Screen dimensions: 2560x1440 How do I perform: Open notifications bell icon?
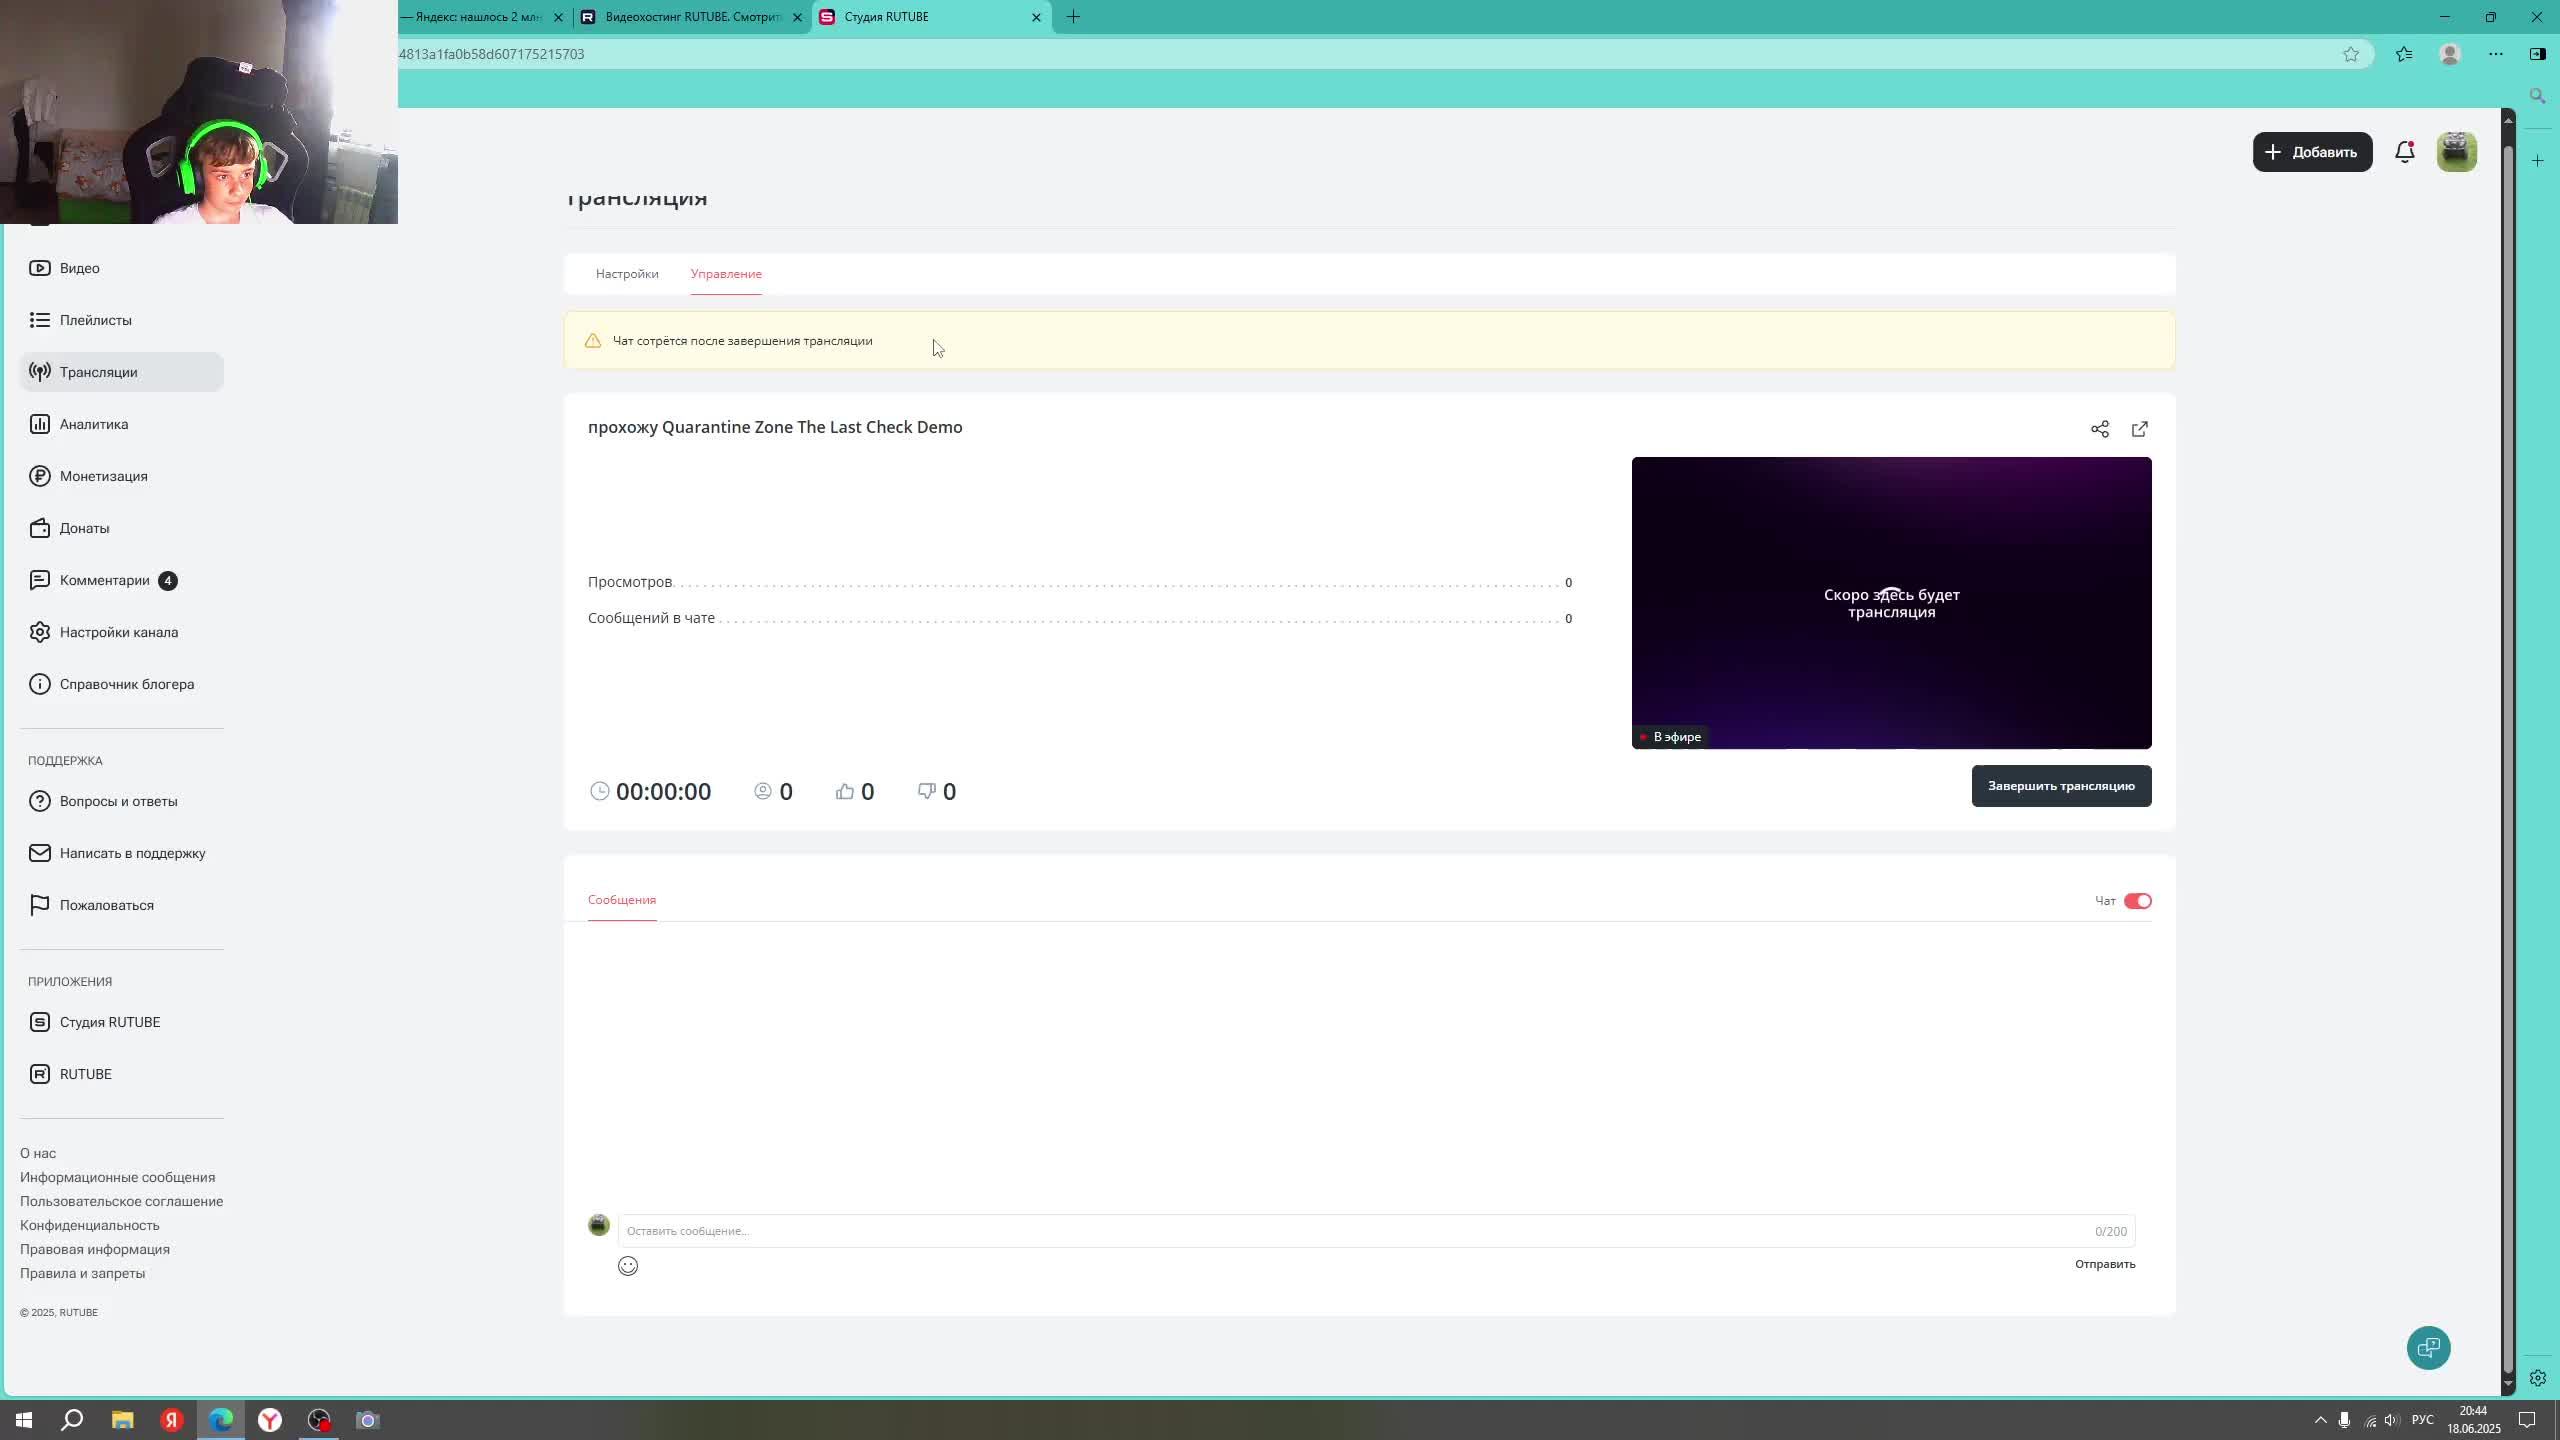(x=2405, y=152)
